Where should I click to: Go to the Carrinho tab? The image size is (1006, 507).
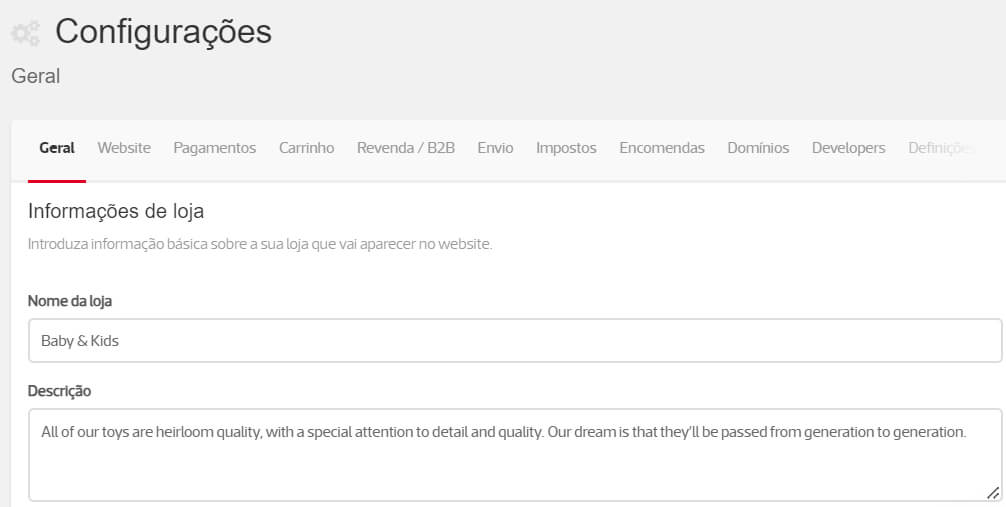tap(306, 148)
